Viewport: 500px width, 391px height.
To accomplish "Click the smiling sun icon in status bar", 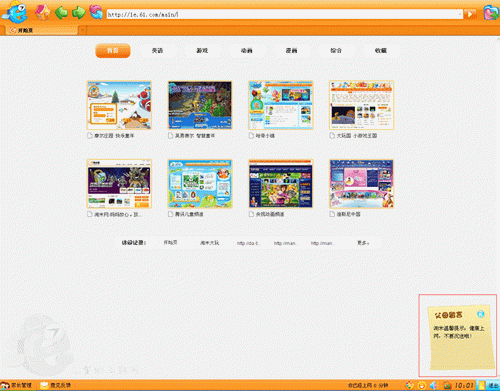I will point(422,385).
